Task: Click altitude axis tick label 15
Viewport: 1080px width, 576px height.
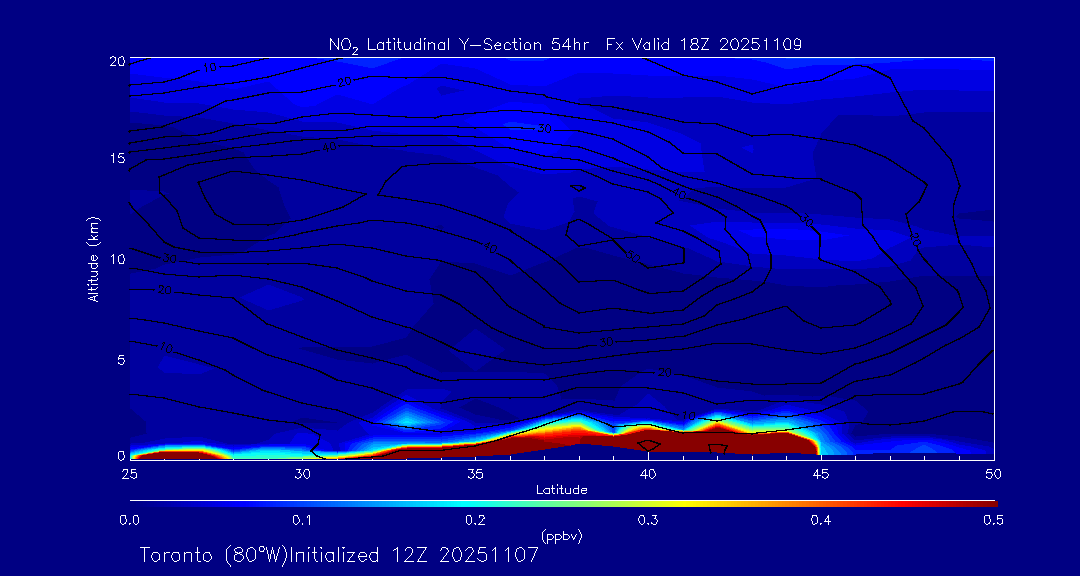Action: (x=116, y=158)
